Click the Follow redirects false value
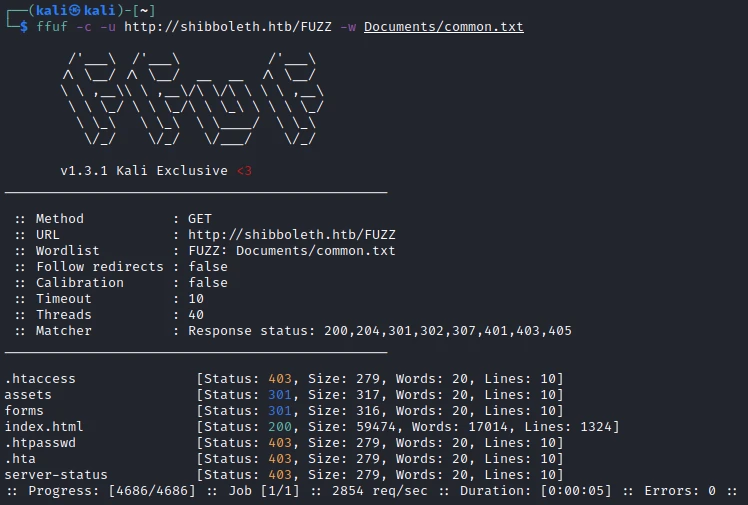The image size is (748, 505). [208, 267]
